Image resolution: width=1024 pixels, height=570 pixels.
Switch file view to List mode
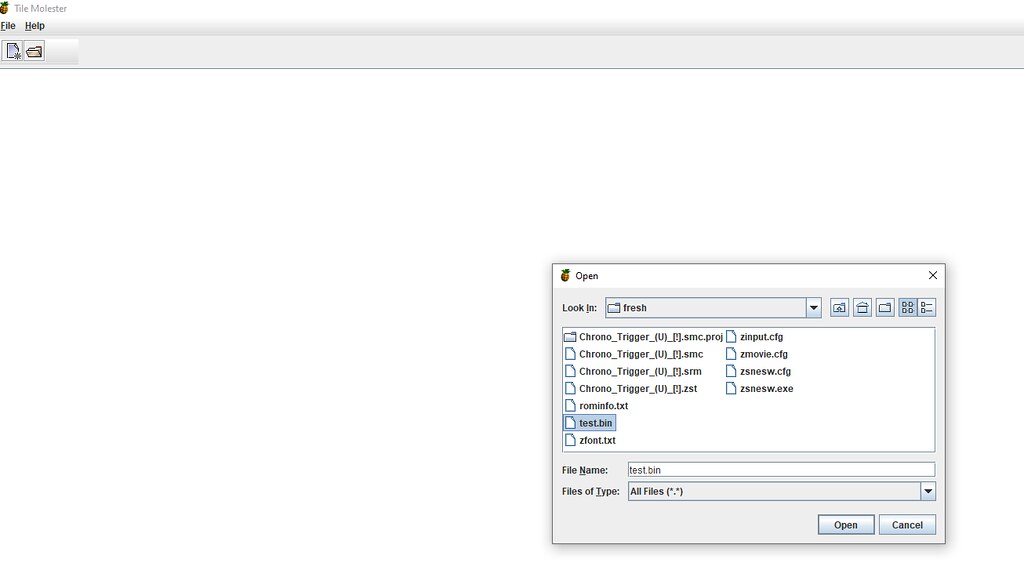907,308
